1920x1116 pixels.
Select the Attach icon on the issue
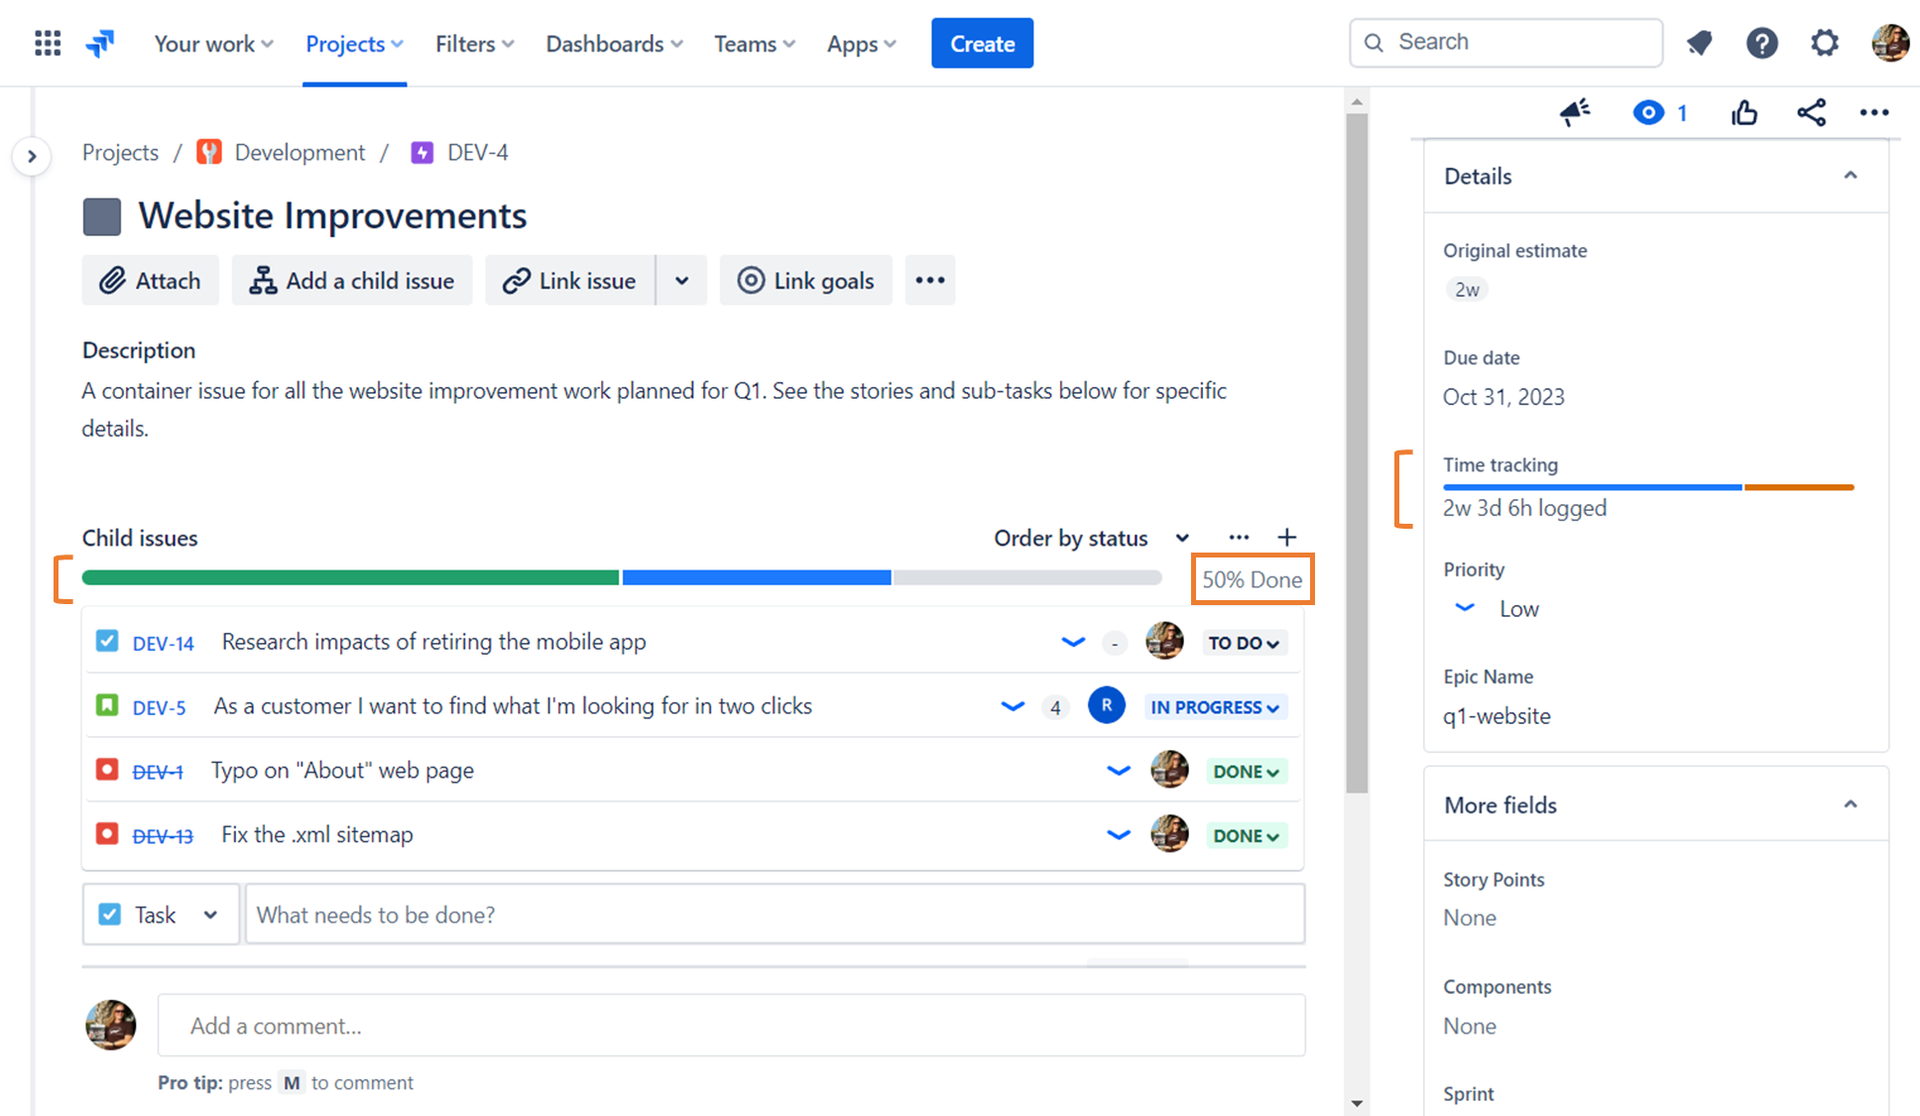(113, 280)
